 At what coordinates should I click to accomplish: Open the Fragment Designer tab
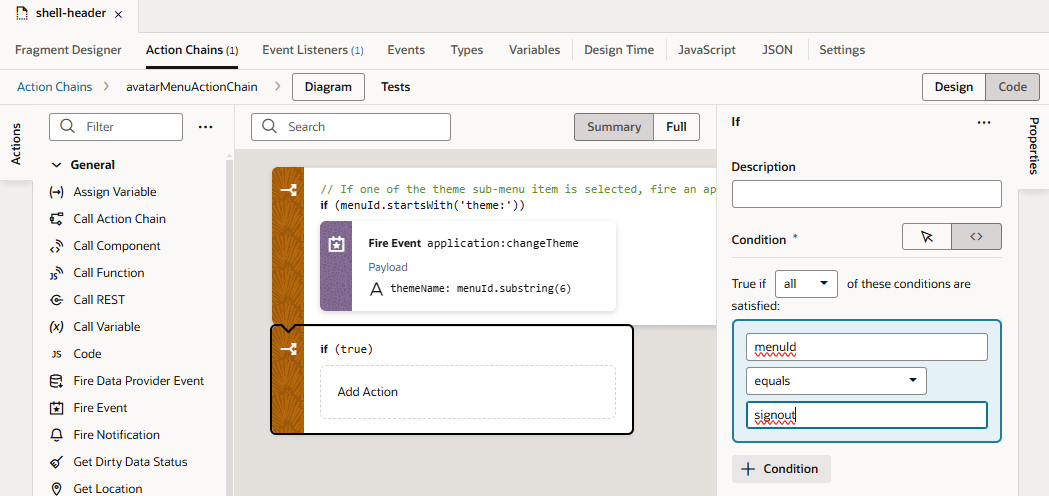[68, 50]
